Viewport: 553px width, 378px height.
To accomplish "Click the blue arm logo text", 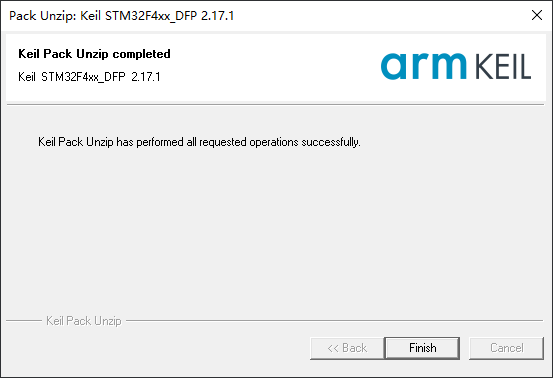I will tap(424, 66).
